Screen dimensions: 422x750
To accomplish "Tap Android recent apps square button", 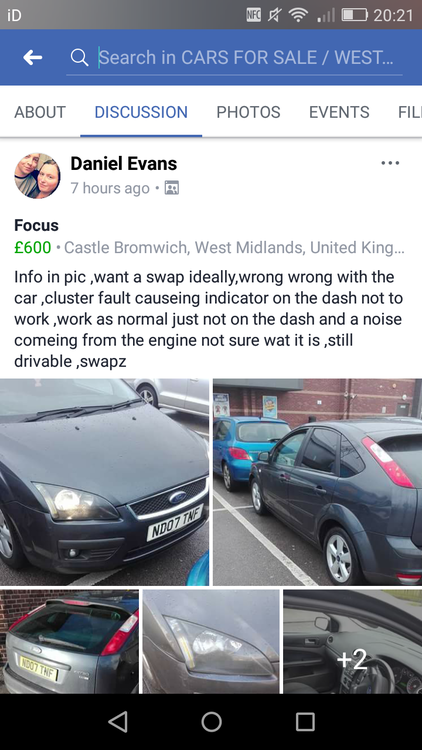I will tap(305, 722).
